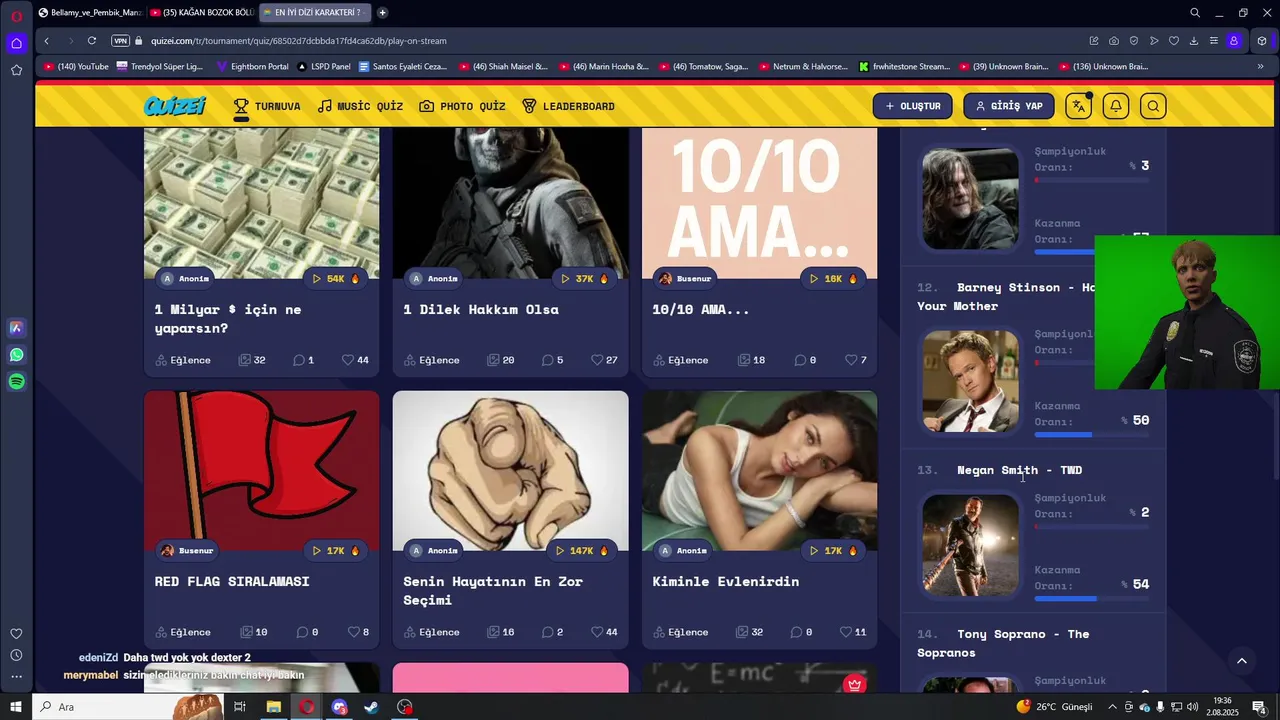The image size is (1280, 720).
Task: Like the 1 Milyar $ quiz heart icon
Action: [348, 360]
